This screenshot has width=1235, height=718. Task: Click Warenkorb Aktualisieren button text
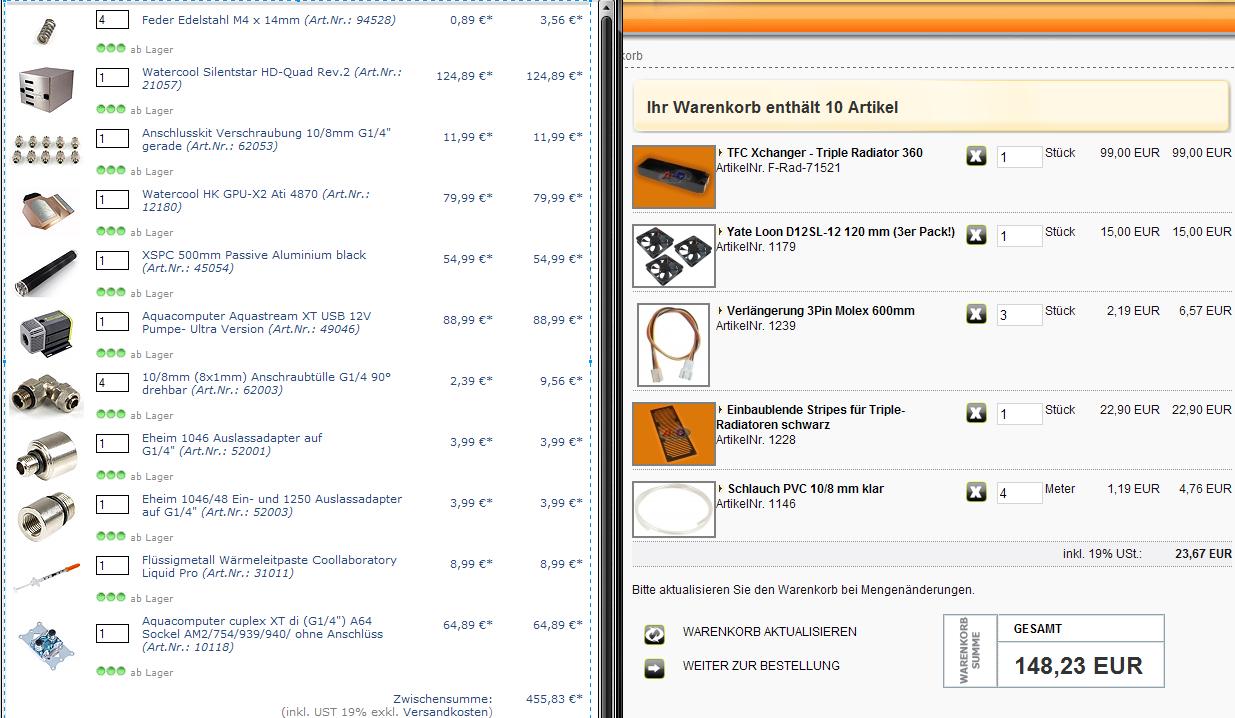[x=770, y=632]
